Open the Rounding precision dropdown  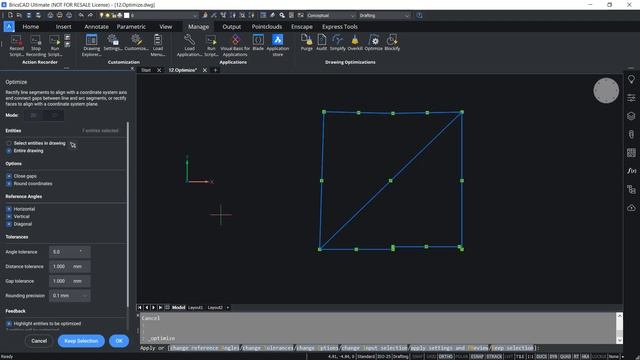tap(69, 296)
